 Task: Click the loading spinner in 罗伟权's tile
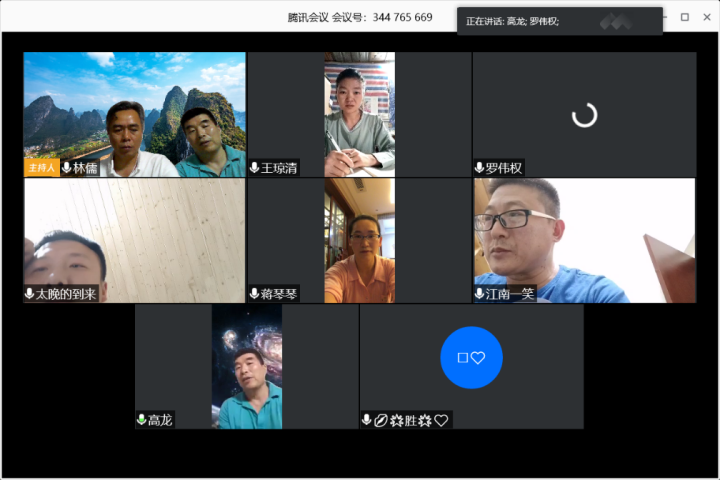584,115
